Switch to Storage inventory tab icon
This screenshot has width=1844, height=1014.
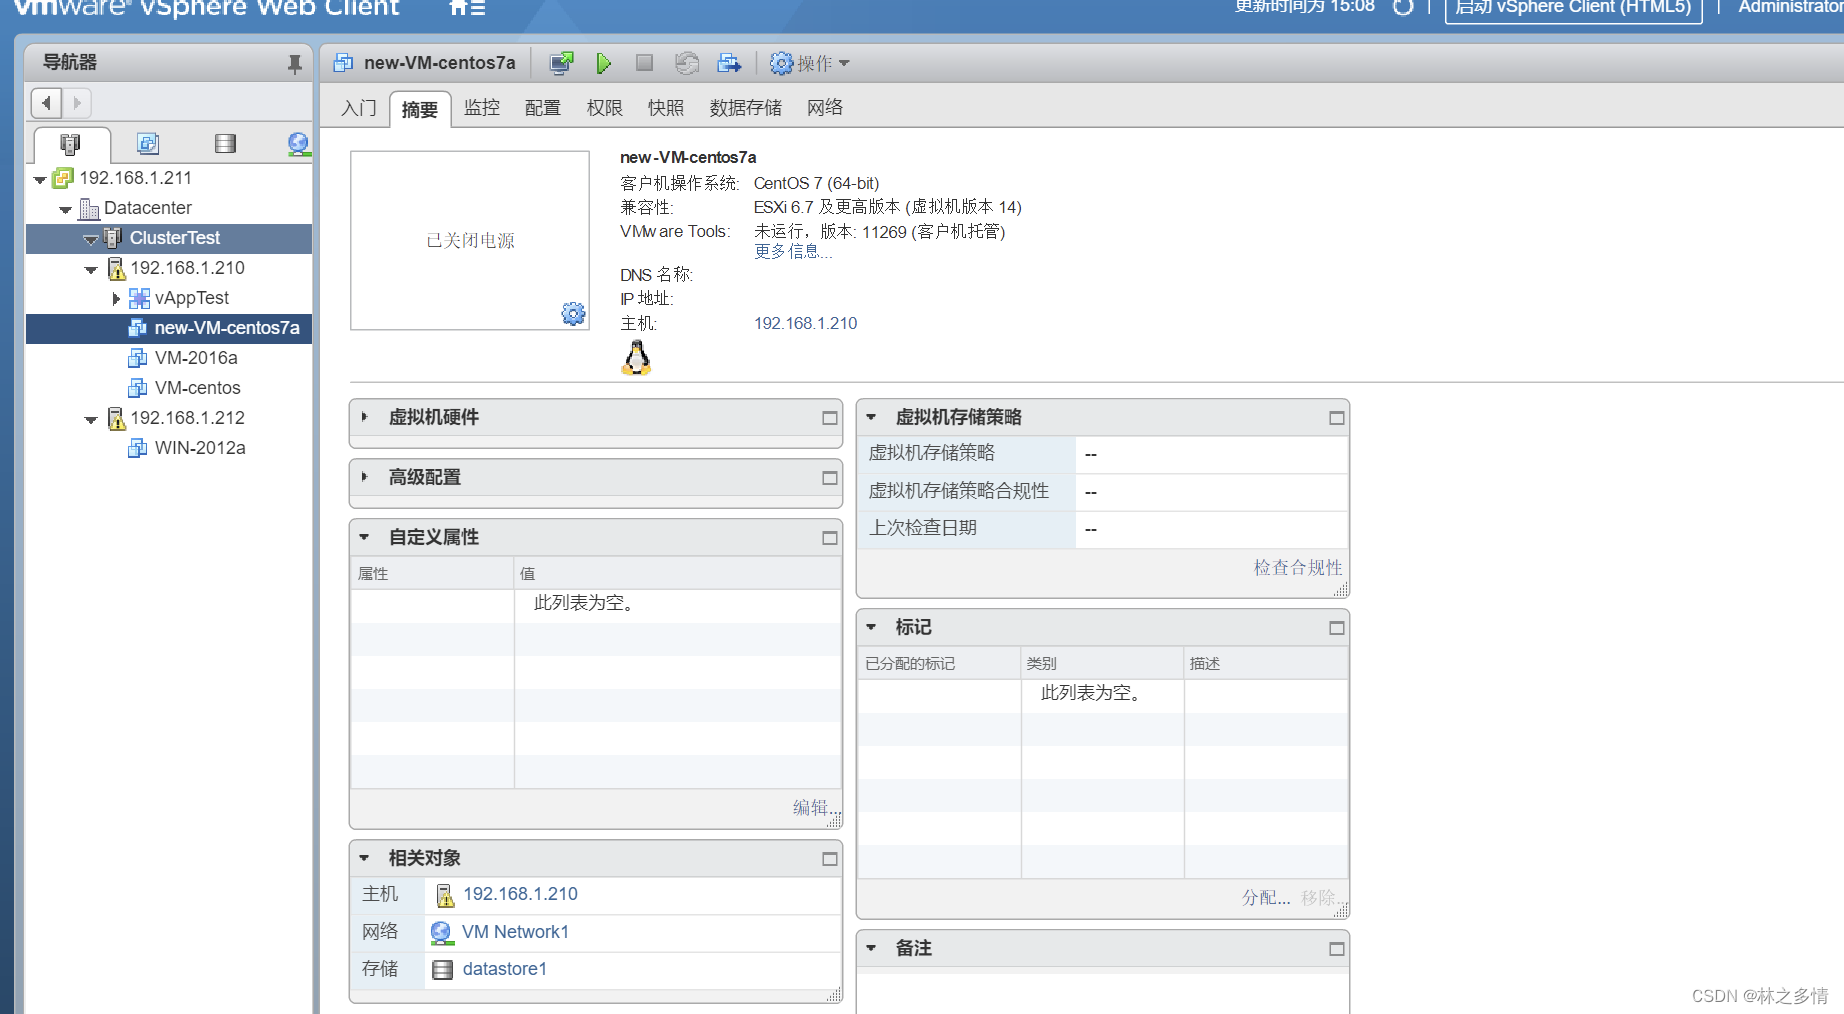[x=226, y=144]
